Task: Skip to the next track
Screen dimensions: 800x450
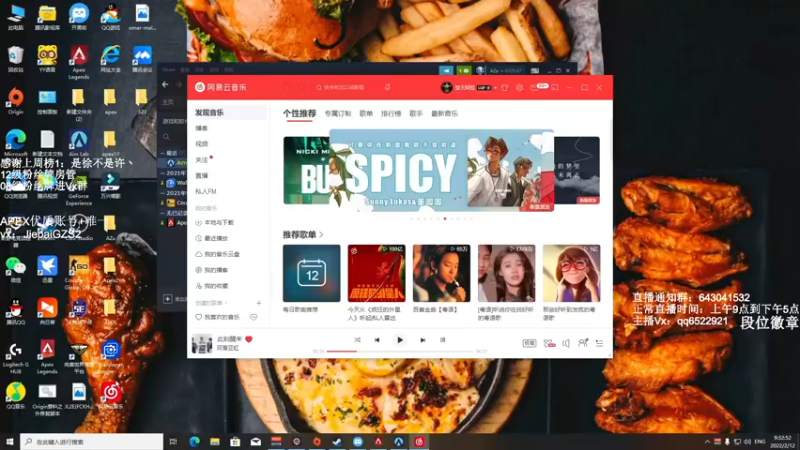Action: tap(422, 340)
